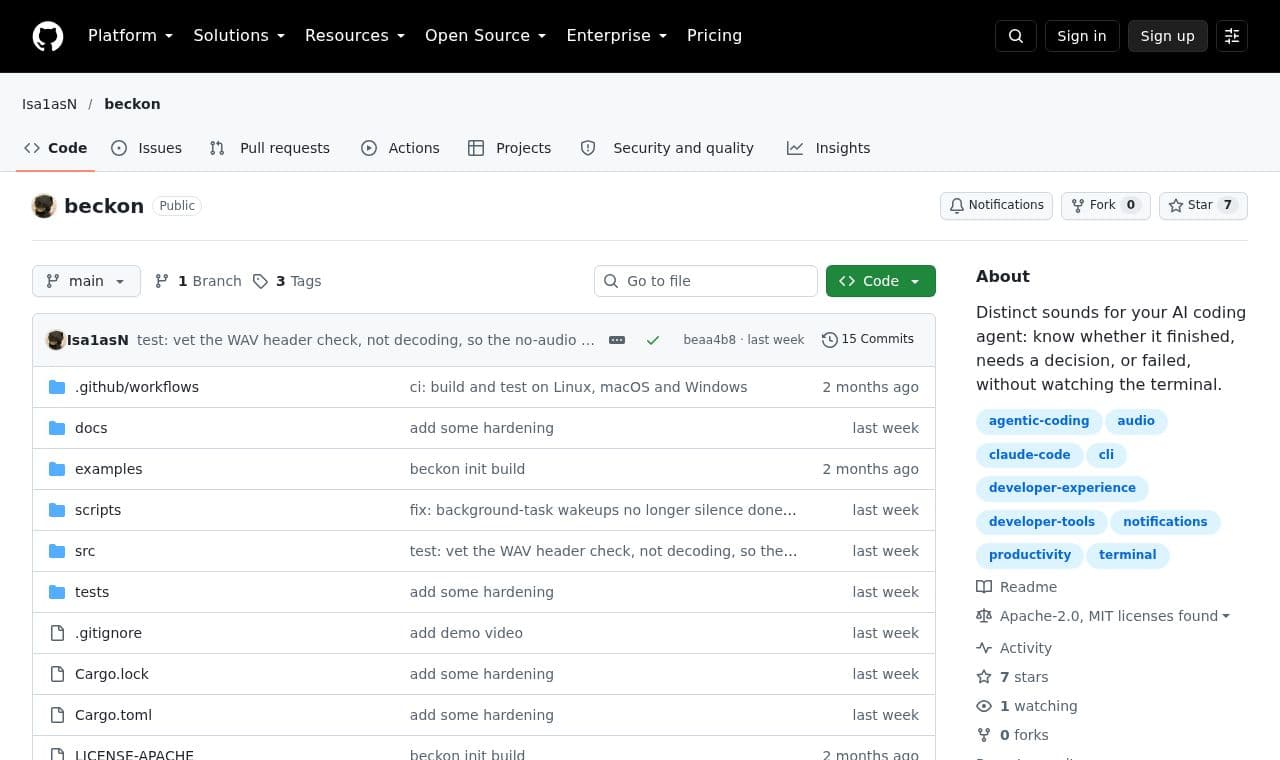Viewport: 1280px width, 760px height.
Task: Click the Go to file search field
Action: [706, 281]
